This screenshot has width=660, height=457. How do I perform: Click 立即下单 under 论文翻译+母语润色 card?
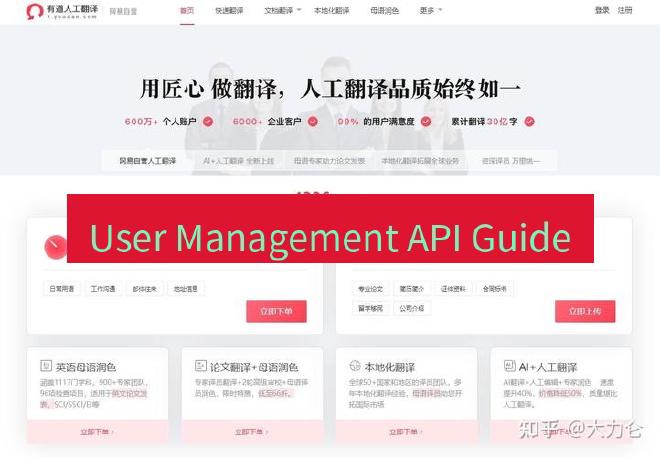coord(252,432)
